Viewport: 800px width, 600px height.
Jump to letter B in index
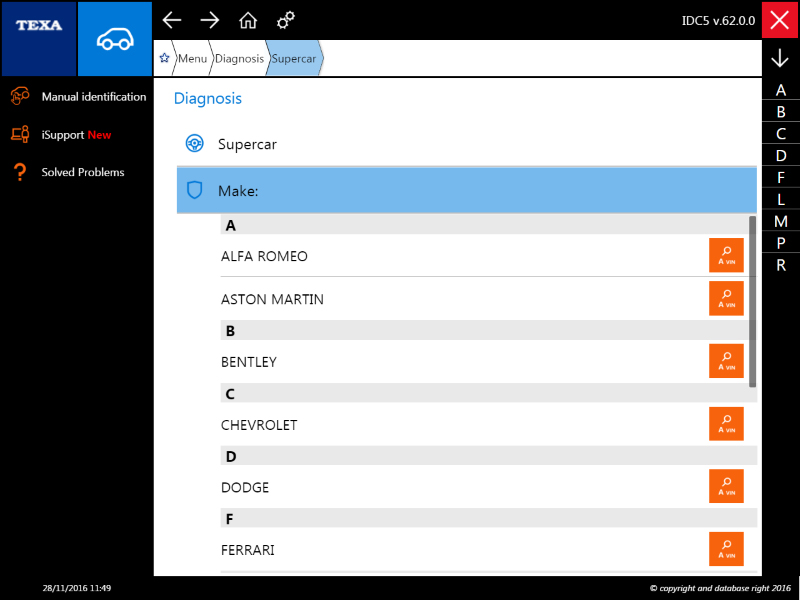coord(781,112)
